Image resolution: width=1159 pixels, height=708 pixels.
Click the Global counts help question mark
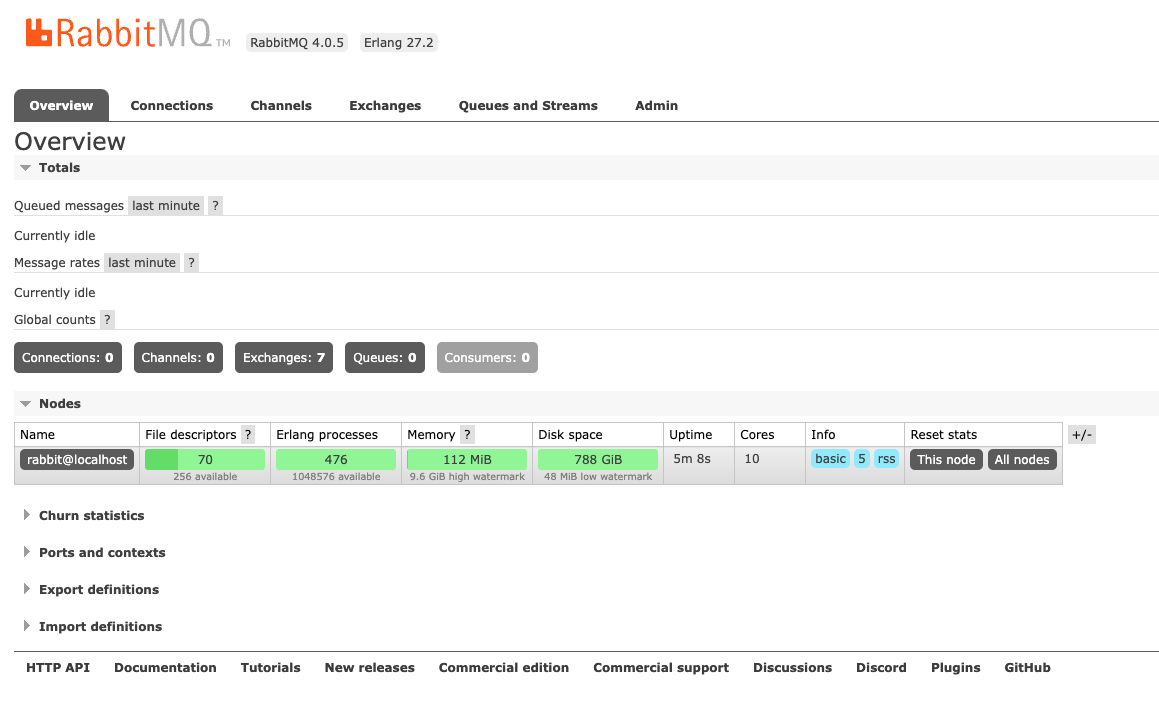(x=107, y=320)
